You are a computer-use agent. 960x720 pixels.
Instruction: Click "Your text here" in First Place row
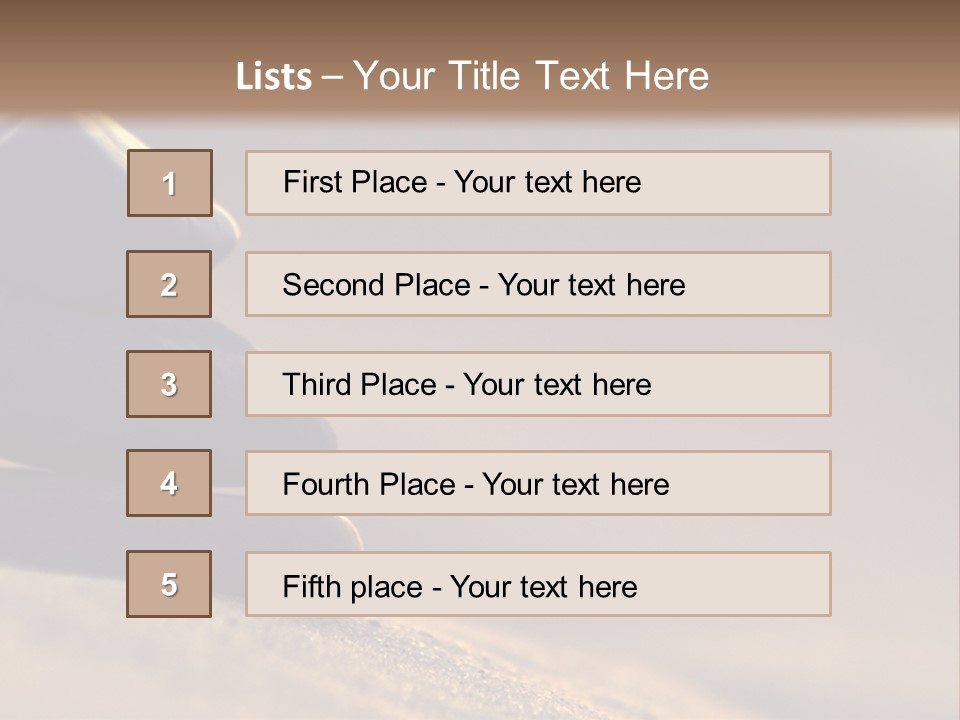tap(547, 182)
